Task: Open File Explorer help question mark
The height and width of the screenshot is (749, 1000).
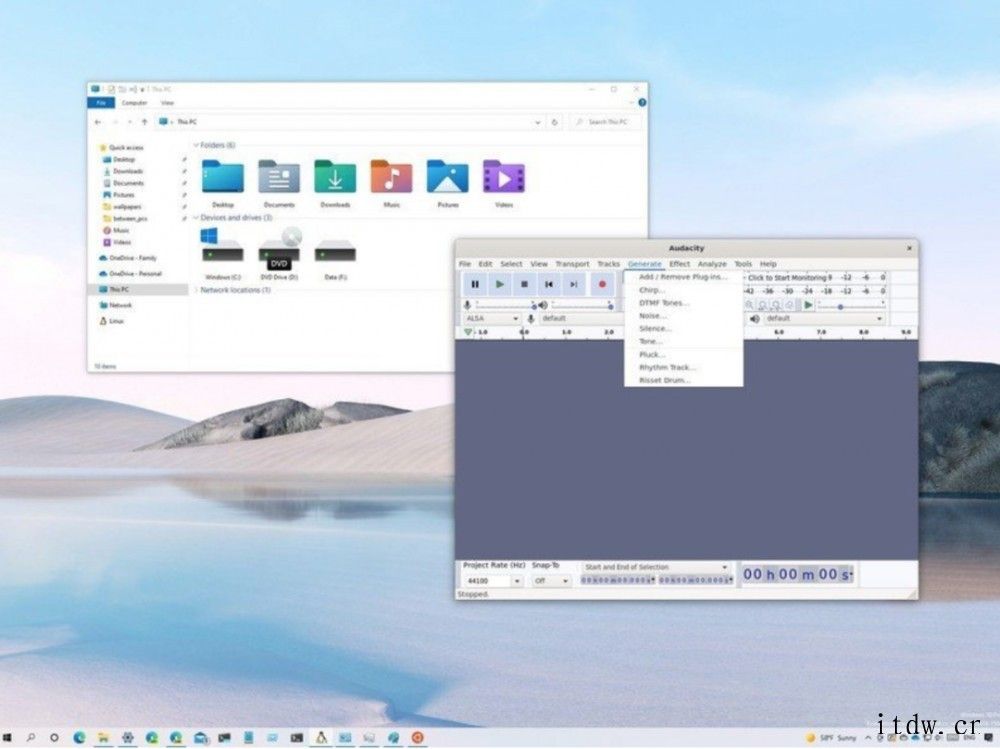Action: [x=642, y=102]
